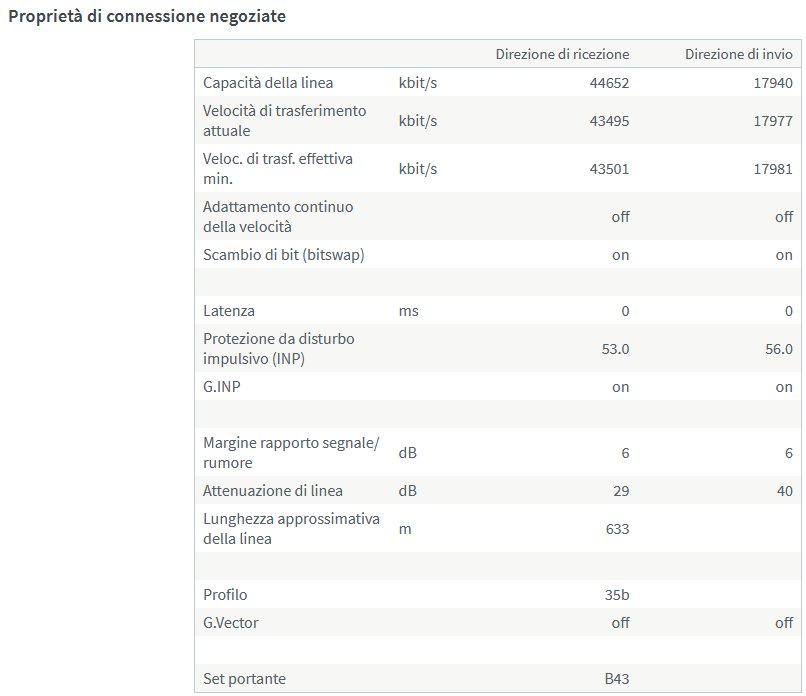The height and width of the screenshot is (696, 806).
Task: Click the effective minimum rate value 17981
Action: point(773,169)
